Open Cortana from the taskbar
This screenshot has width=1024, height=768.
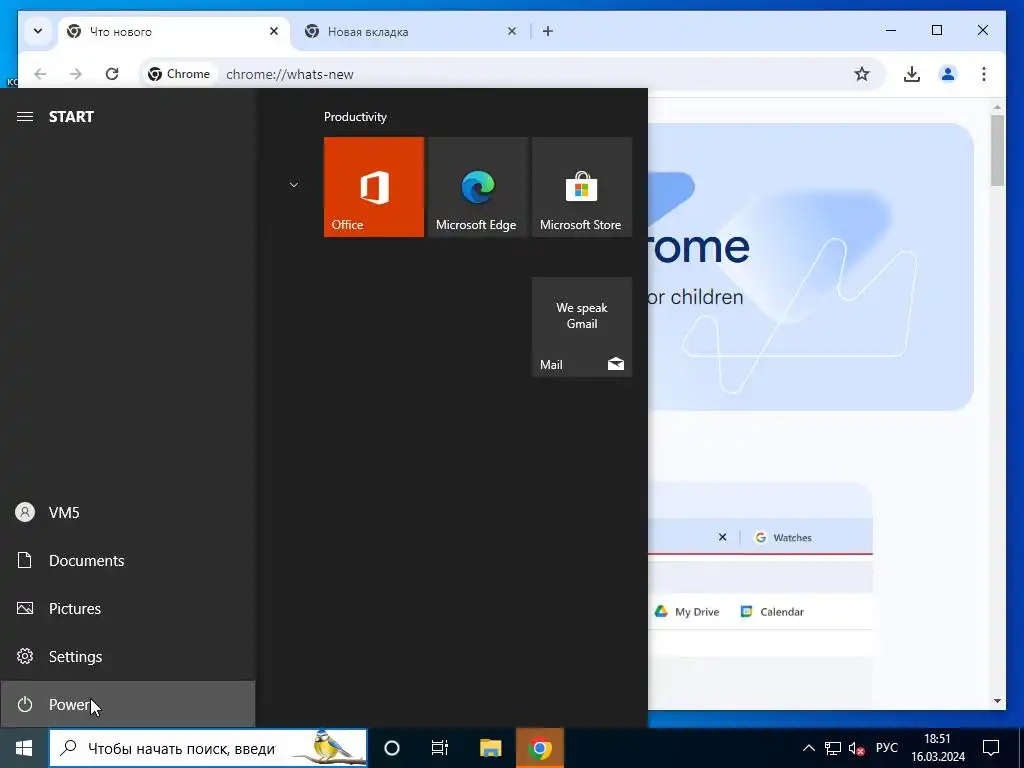(392, 748)
